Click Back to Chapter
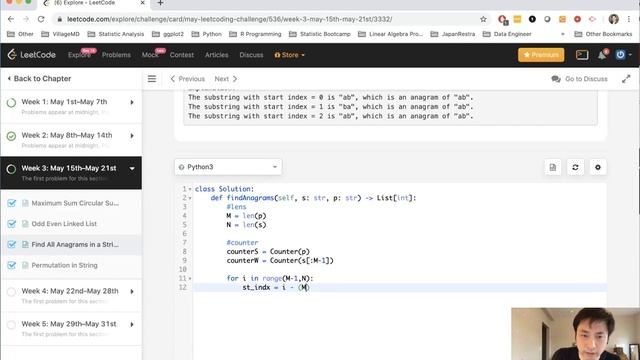Screen dimensions: 640x360 click(x=39, y=78)
